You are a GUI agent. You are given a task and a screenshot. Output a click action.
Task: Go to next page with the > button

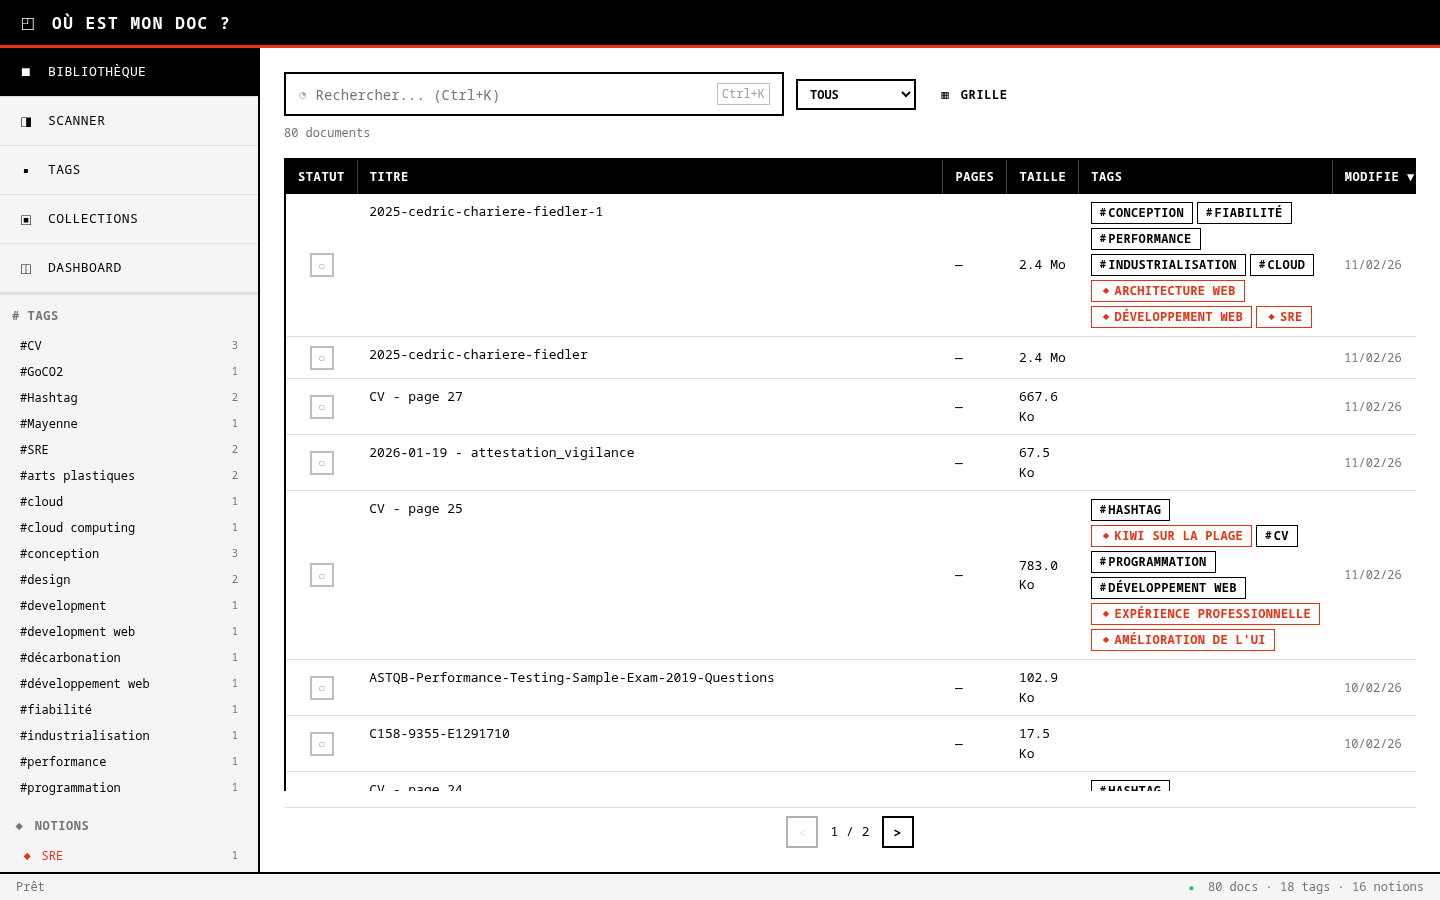[897, 832]
